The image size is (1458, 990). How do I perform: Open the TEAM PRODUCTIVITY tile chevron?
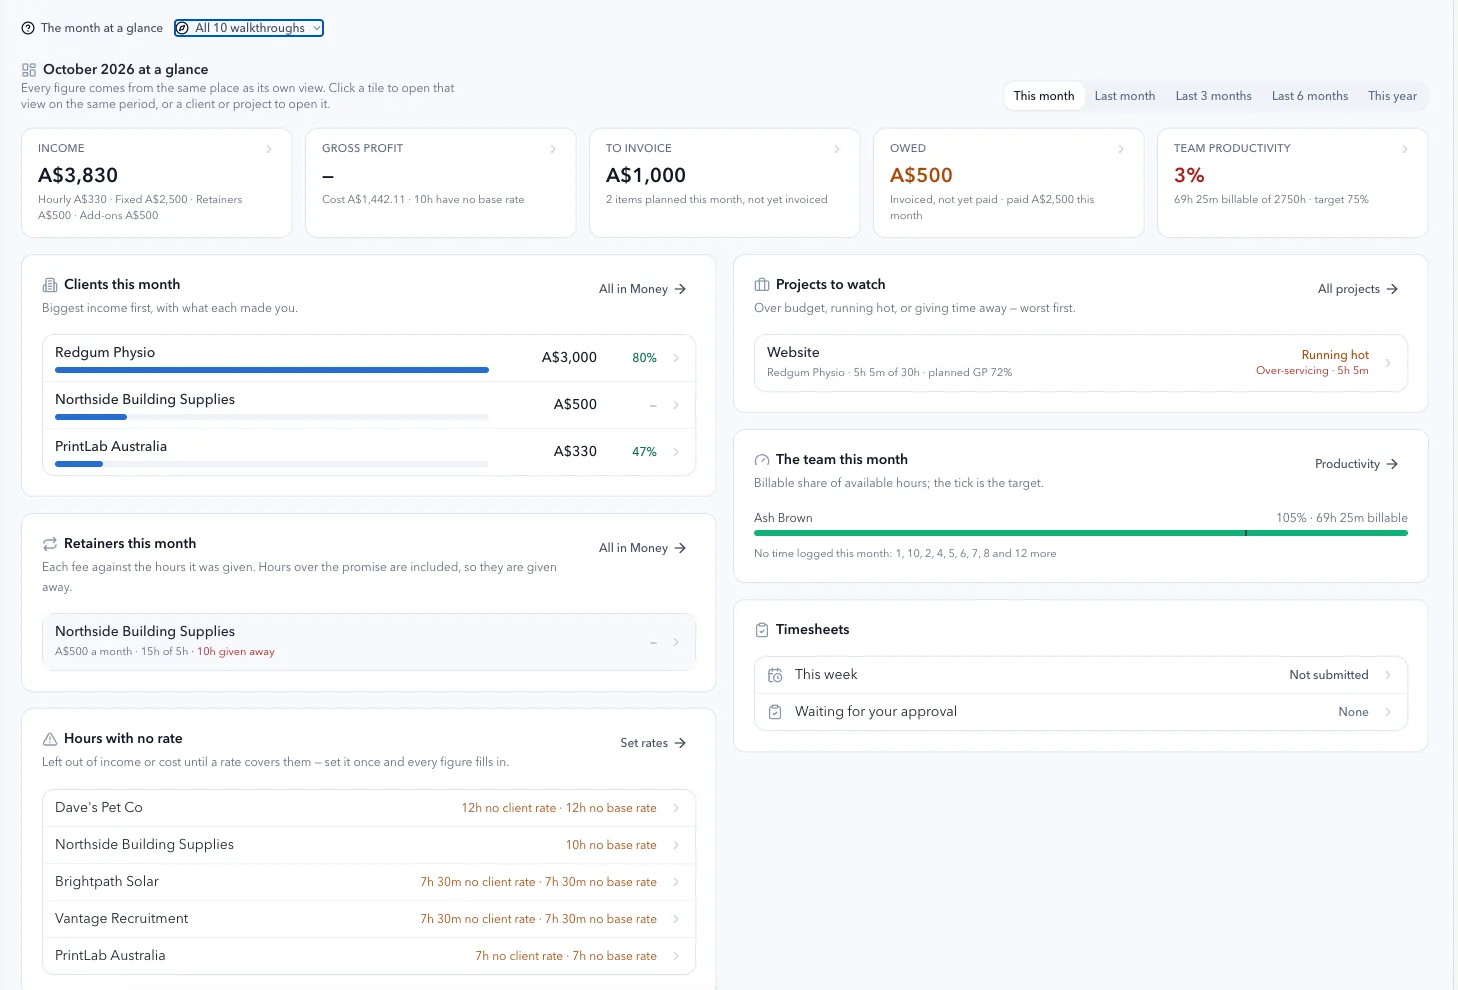click(x=1405, y=149)
